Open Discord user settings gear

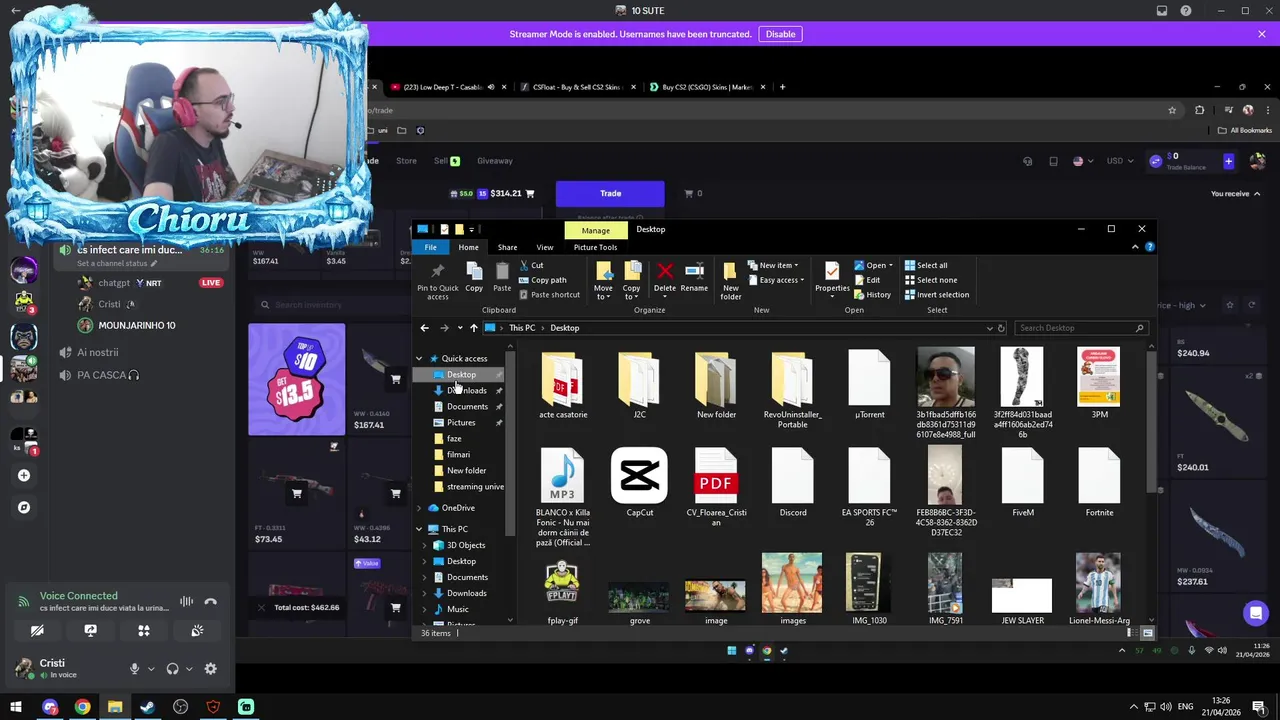[x=211, y=669]
